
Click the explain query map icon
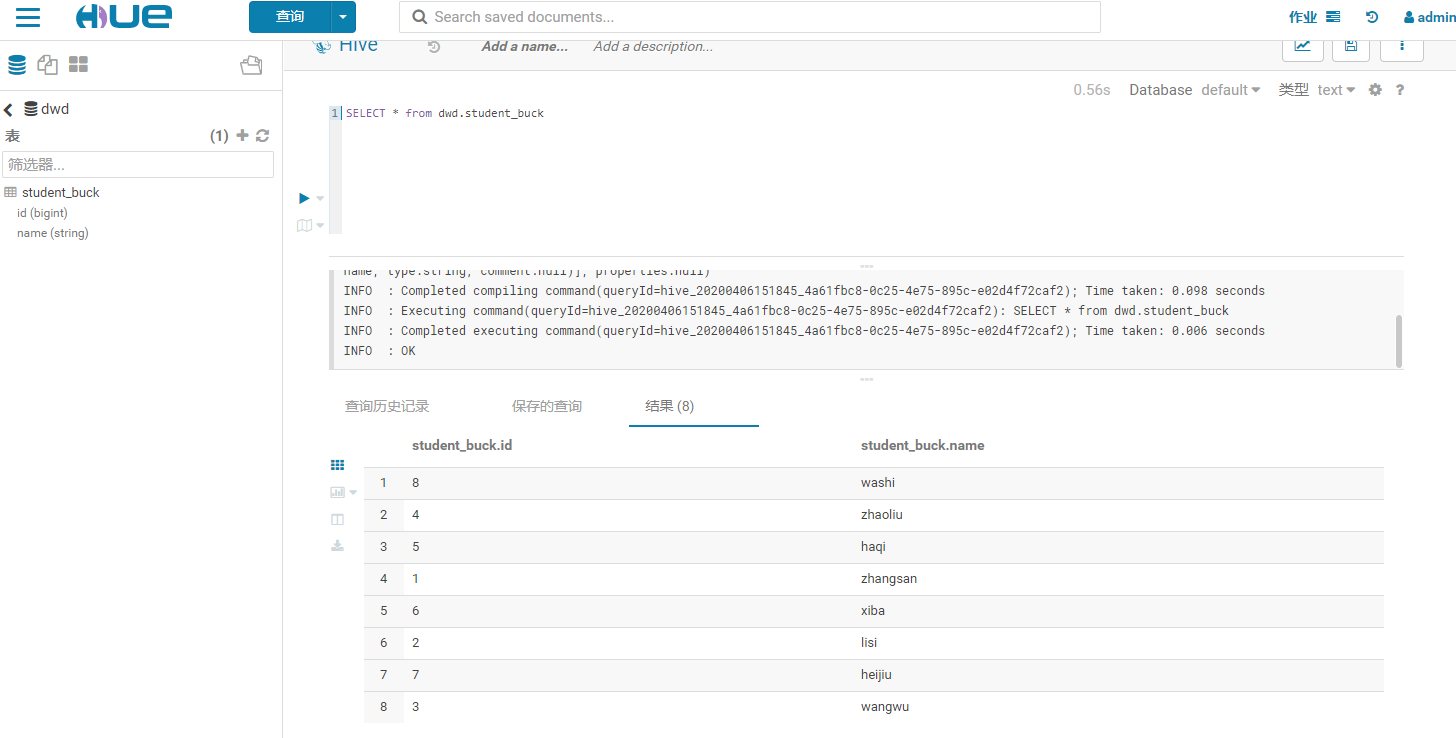304,225
